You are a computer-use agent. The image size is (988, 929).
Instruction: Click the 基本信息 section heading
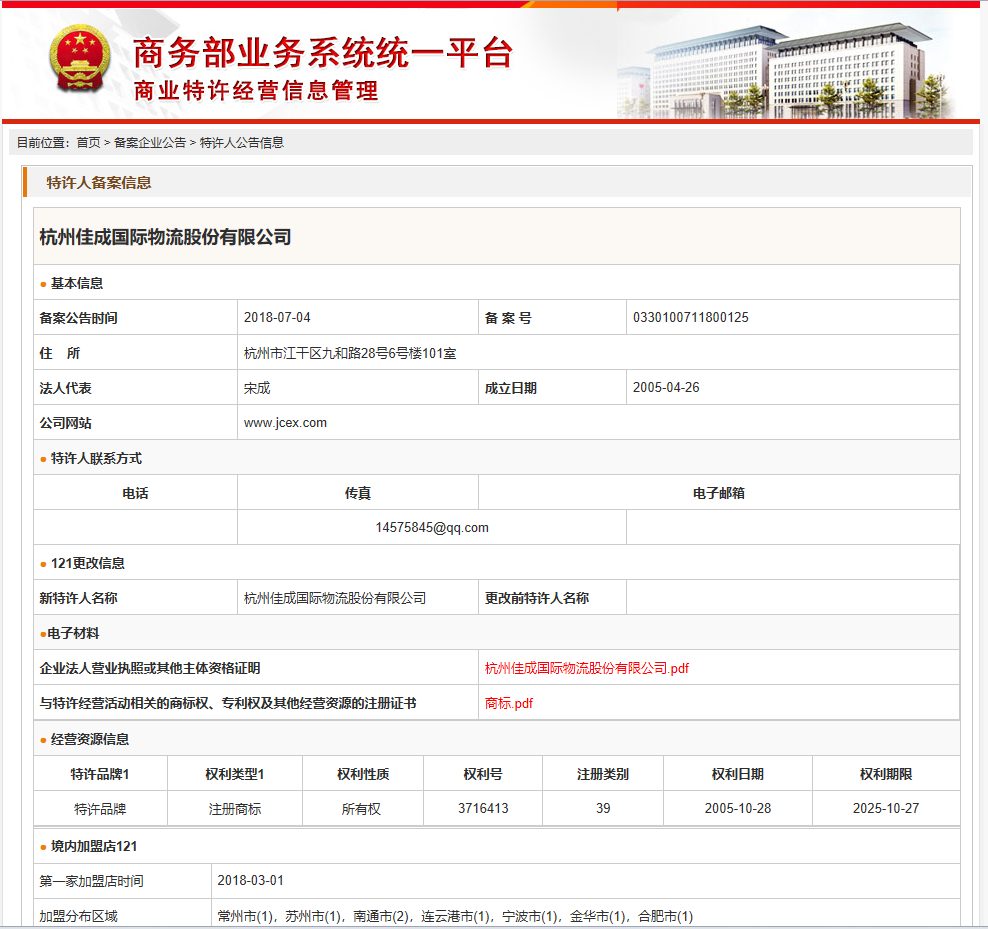[77, 284]
